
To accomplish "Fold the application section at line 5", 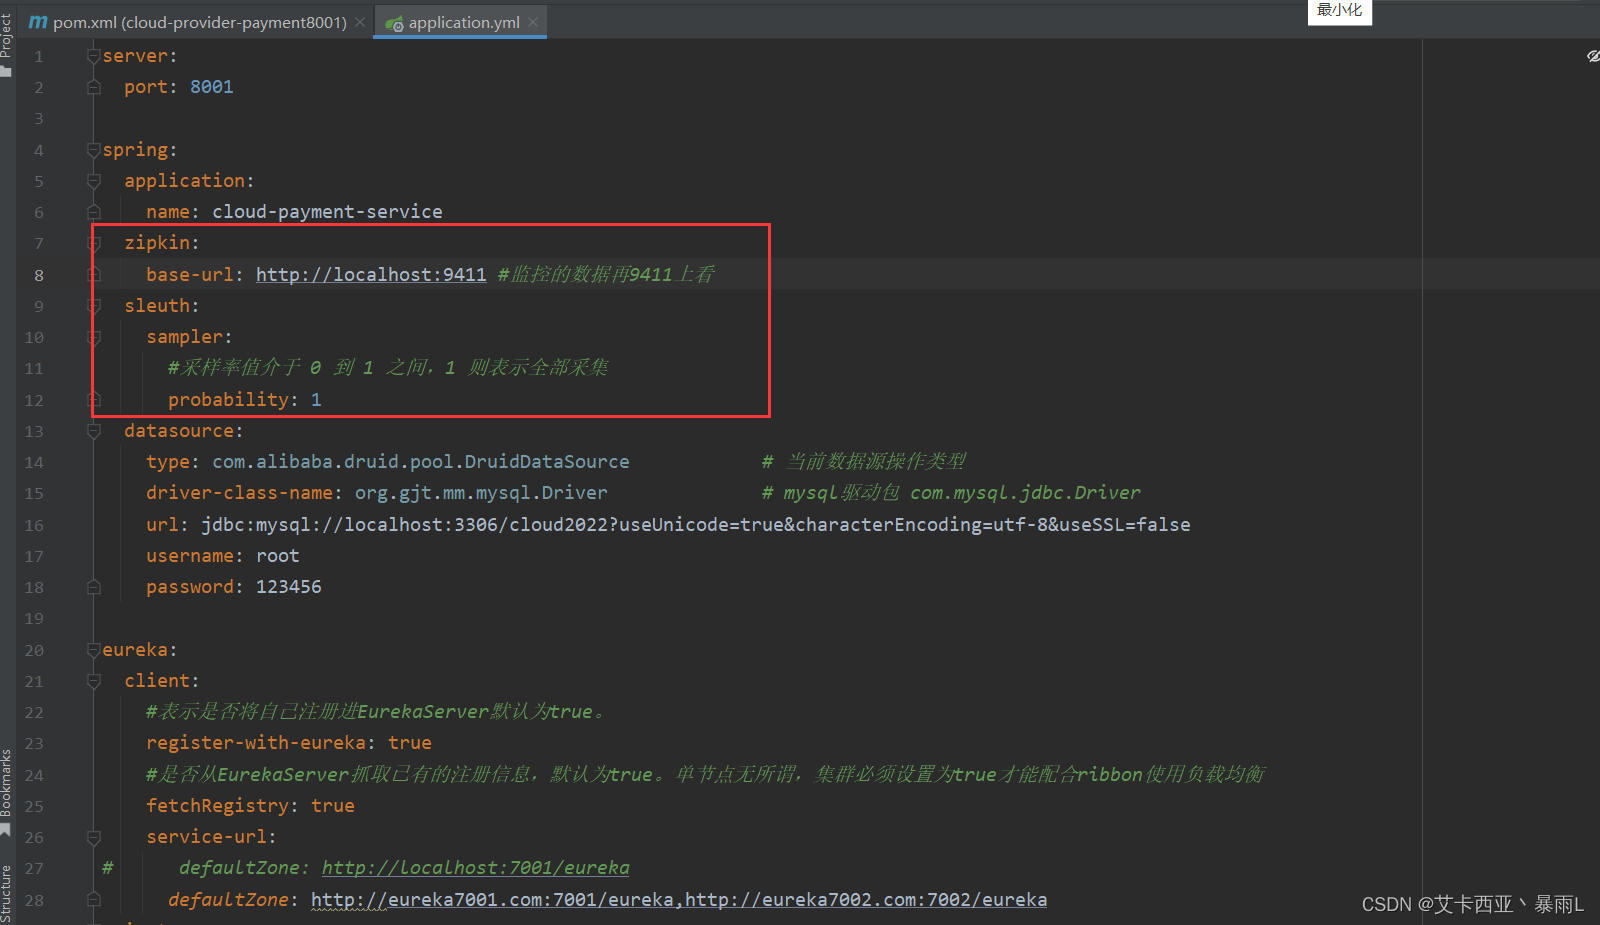I will [93, 181].
